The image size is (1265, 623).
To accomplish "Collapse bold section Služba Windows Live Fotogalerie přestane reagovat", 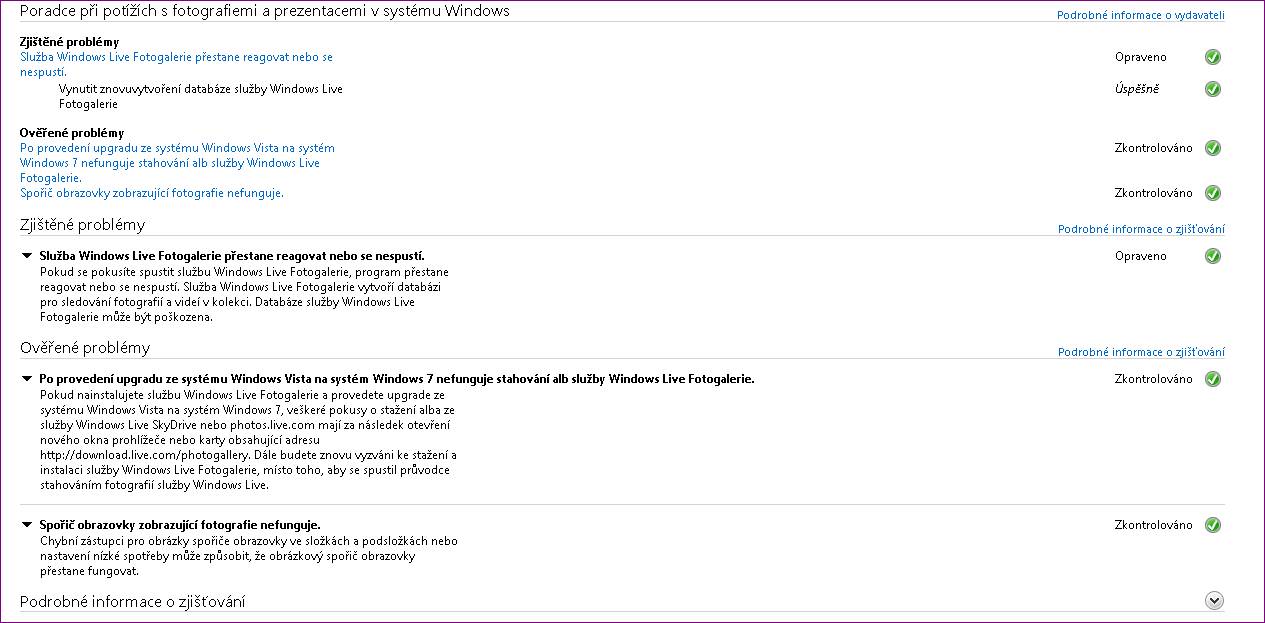I will (27, 256).
